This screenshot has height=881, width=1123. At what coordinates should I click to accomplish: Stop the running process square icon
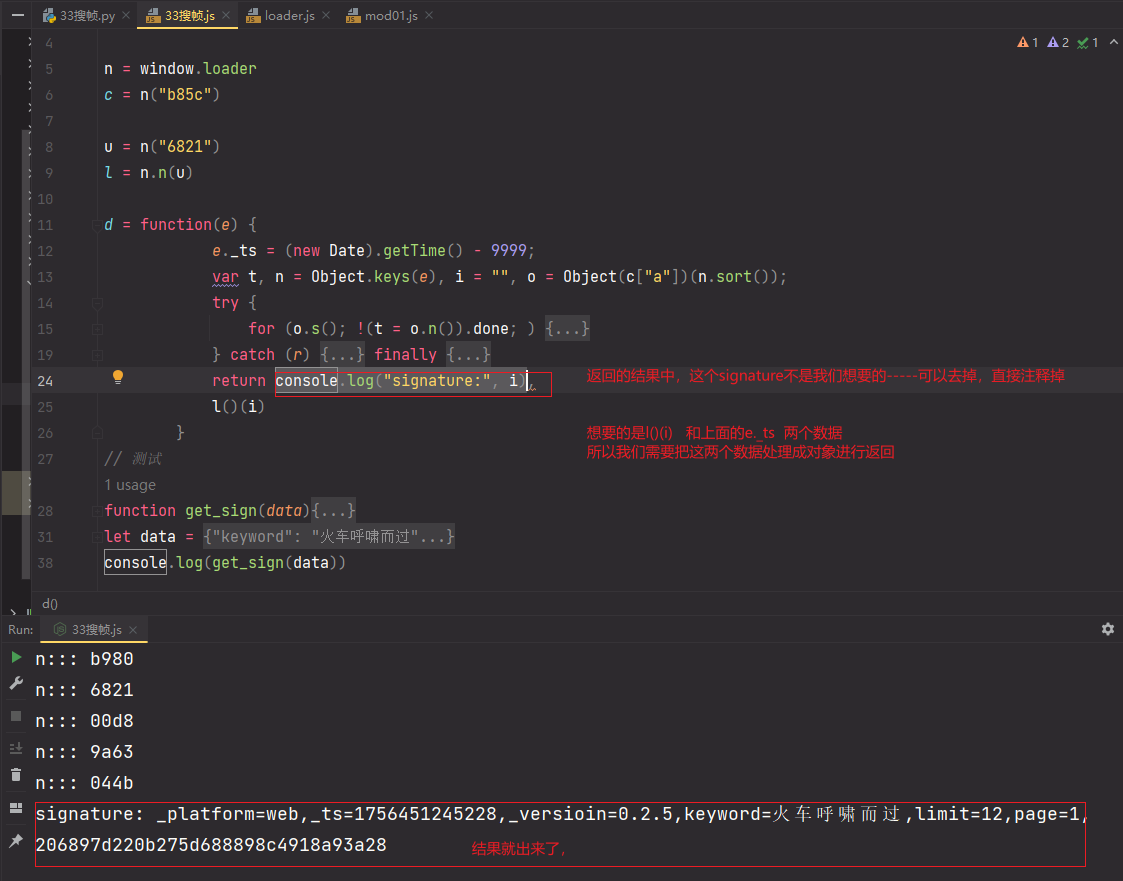[x=16, y=716]
